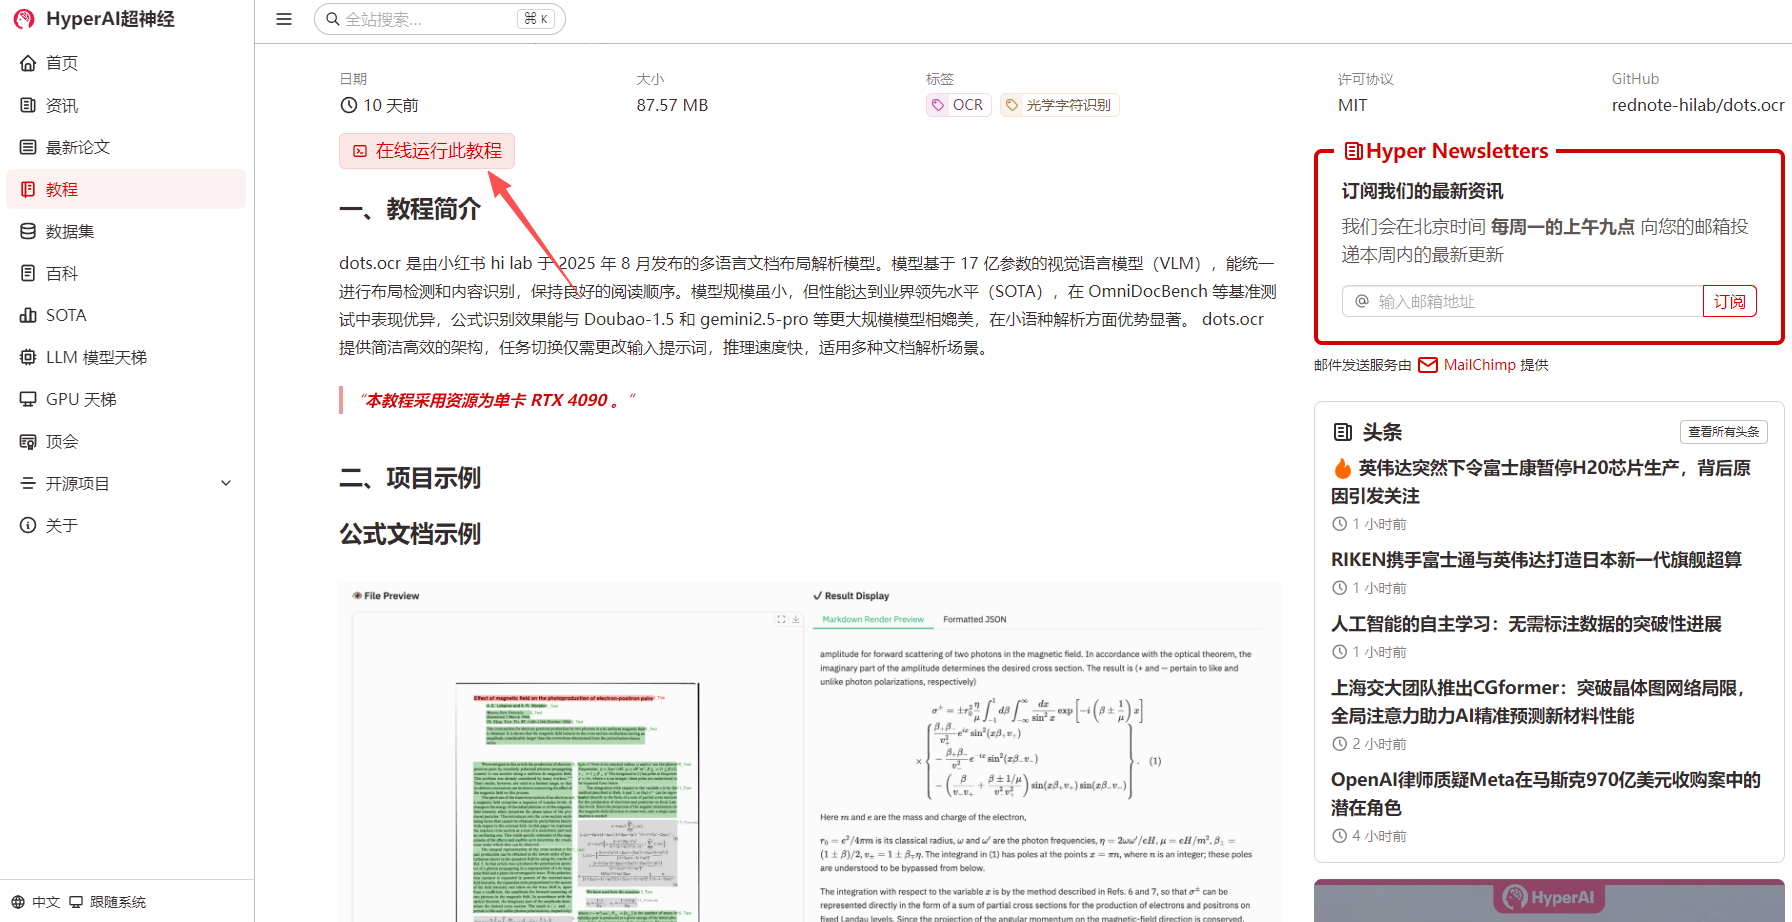Viewport: 1792px width, 922px height.
Task: Click the 头条 headlines icon
Action: pos(1344,431)
